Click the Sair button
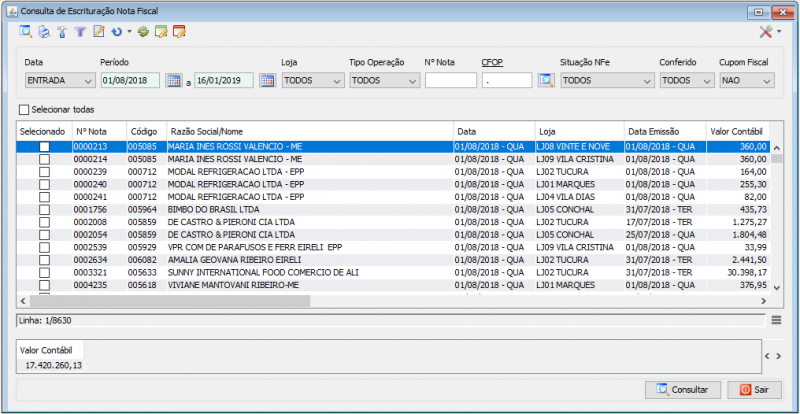This screenshot has height=414, width=800. point(754,389)
